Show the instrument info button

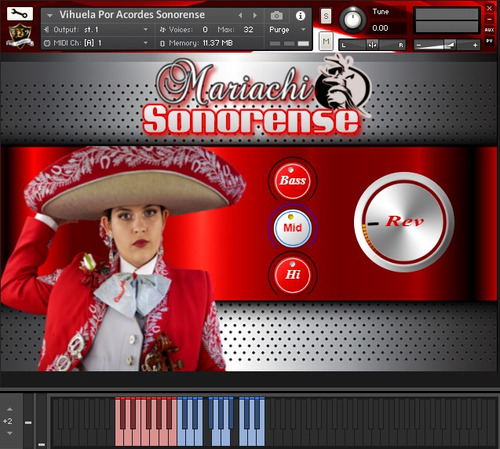click(x=300, y=15)
